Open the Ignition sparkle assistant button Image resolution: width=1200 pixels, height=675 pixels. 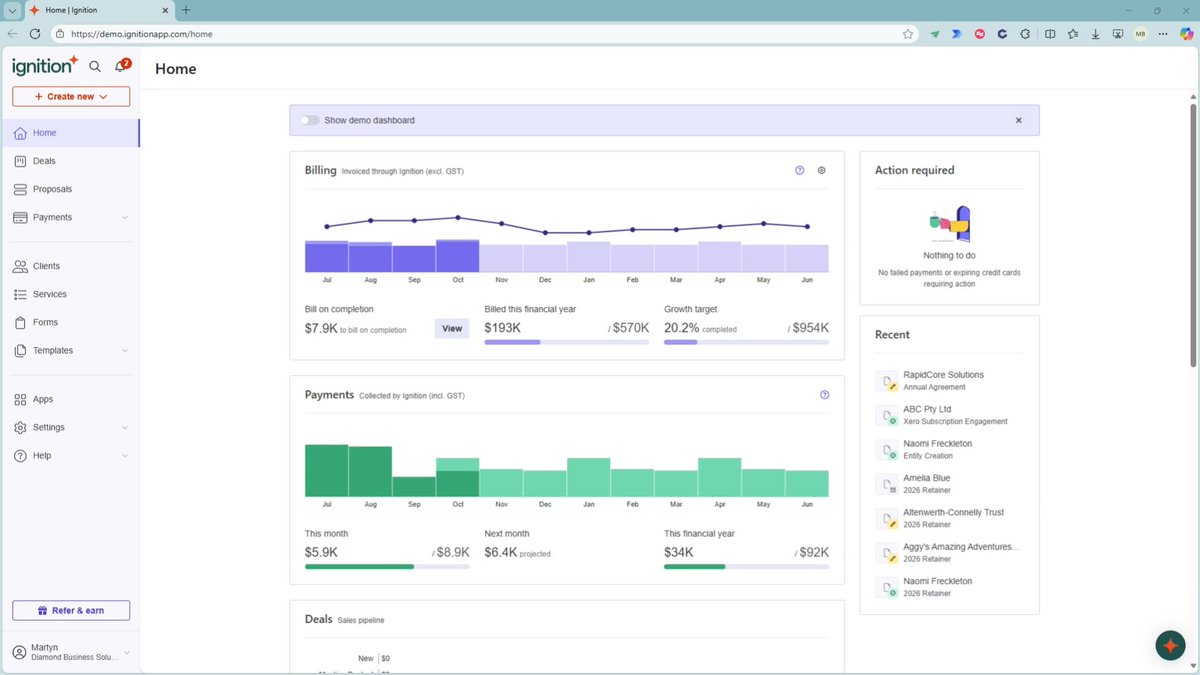(x=1170, y=645)
